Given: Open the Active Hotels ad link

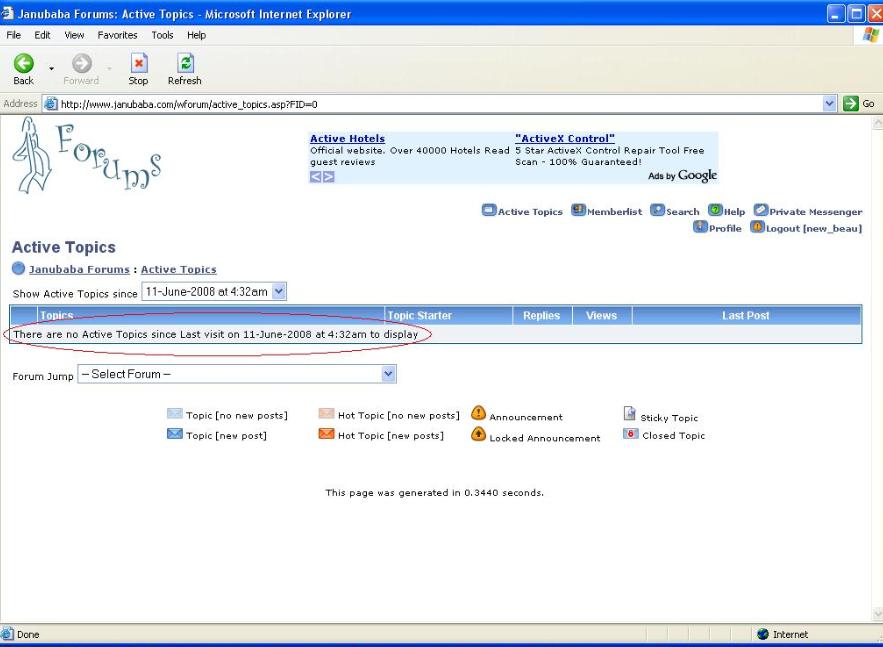Looking at the screenshot, I should coord(347,139).
